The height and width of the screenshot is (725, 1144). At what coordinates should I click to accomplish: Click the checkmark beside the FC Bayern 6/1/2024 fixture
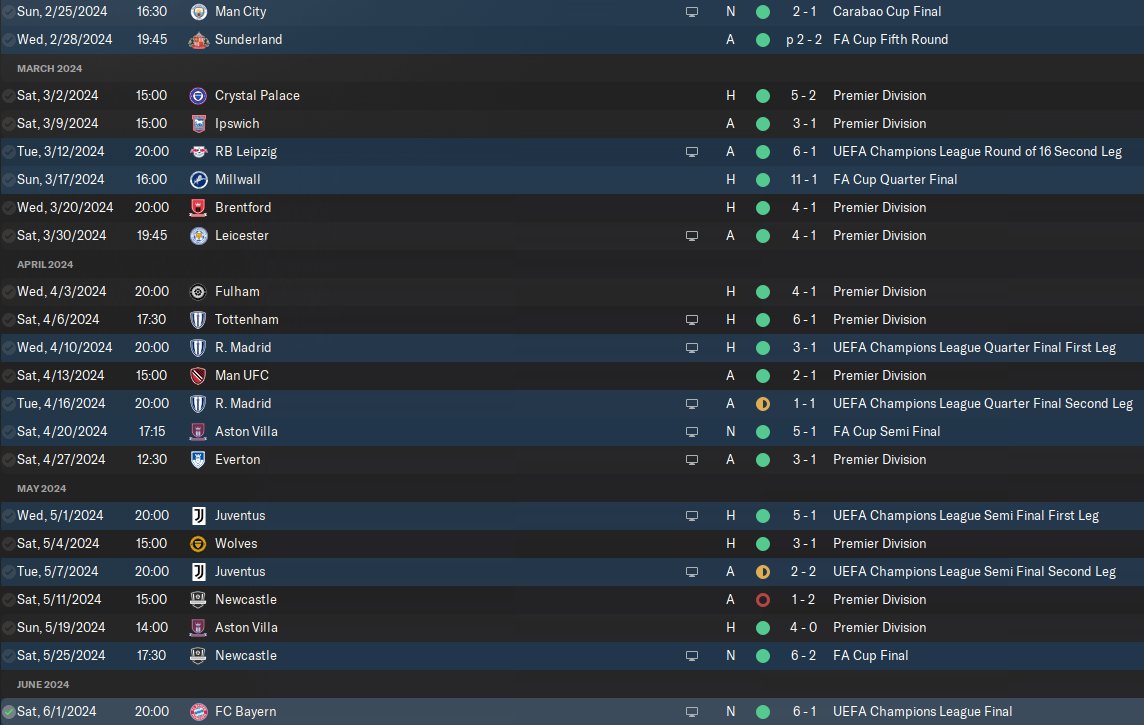pos(9,712)
